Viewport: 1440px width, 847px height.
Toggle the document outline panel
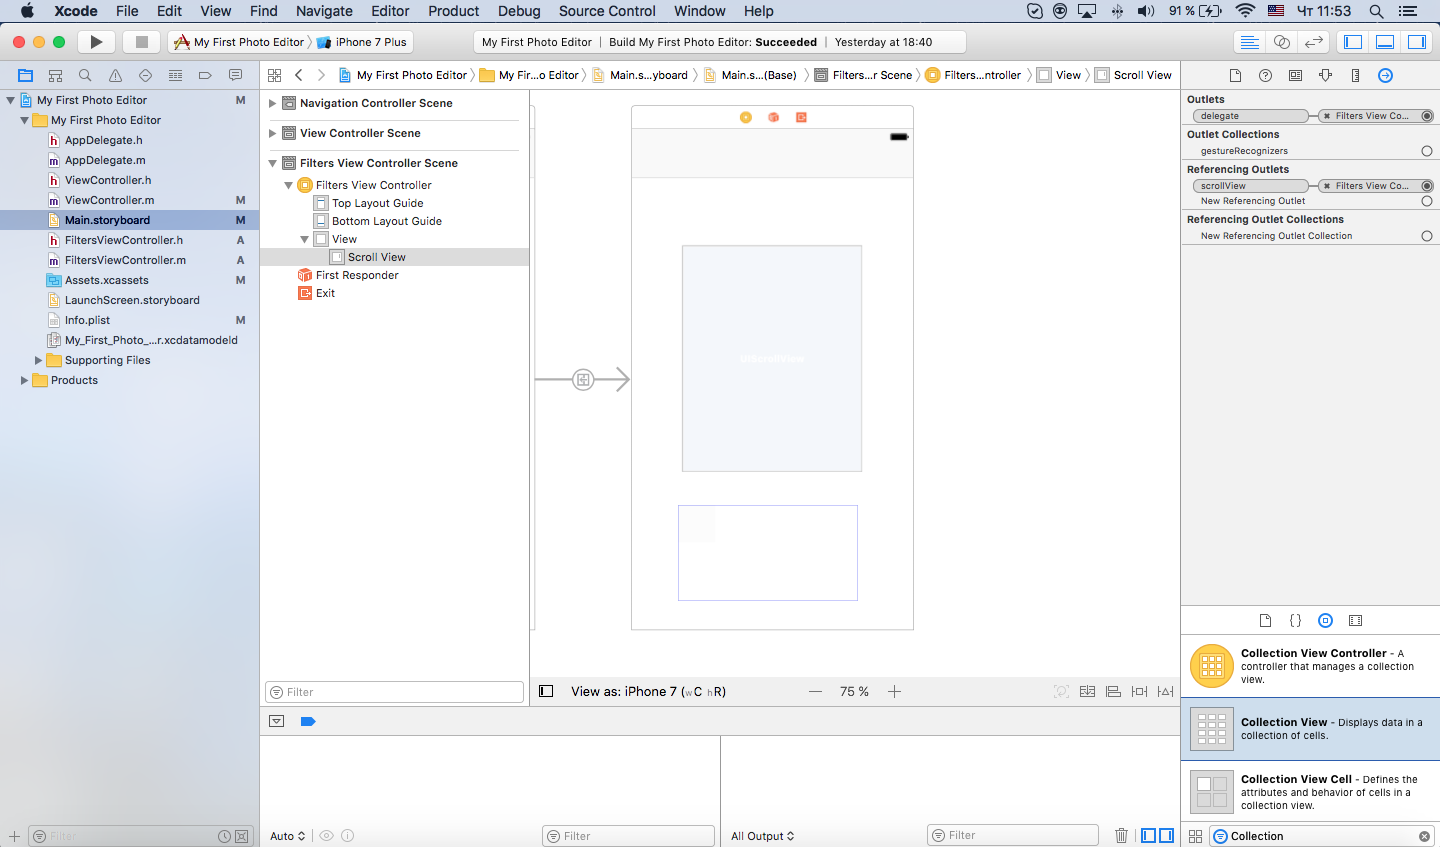point(546,691)
